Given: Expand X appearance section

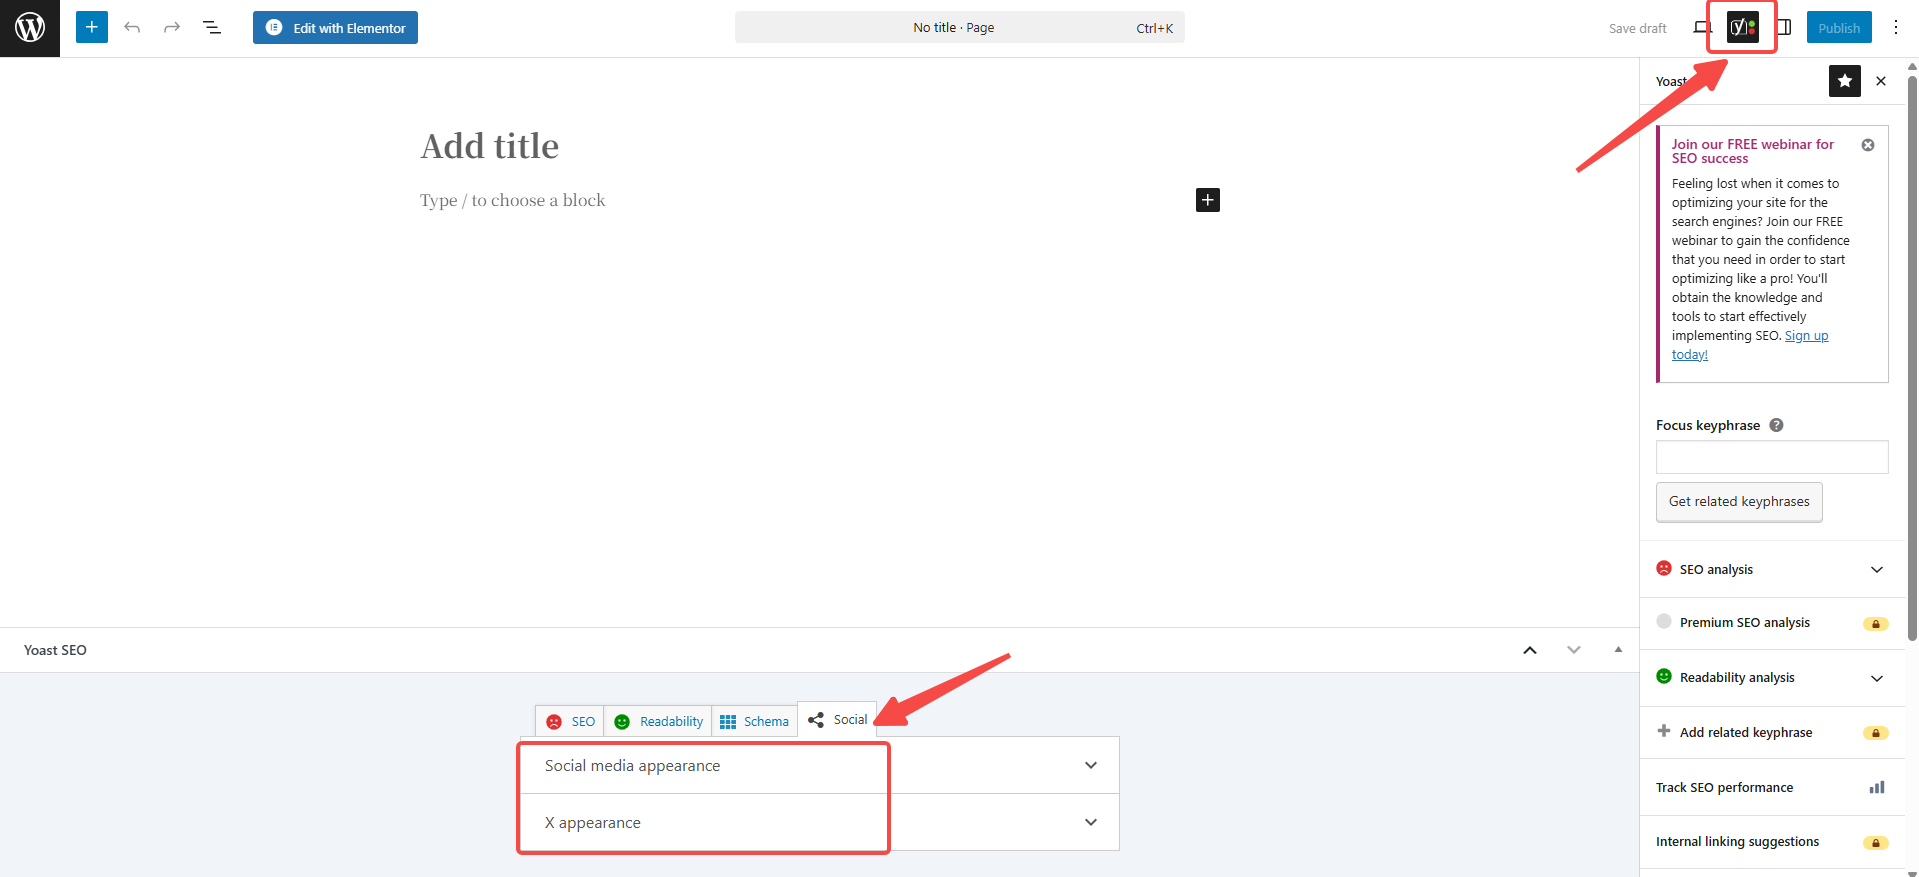Looking at the screenshot, I should pos(820,823).
